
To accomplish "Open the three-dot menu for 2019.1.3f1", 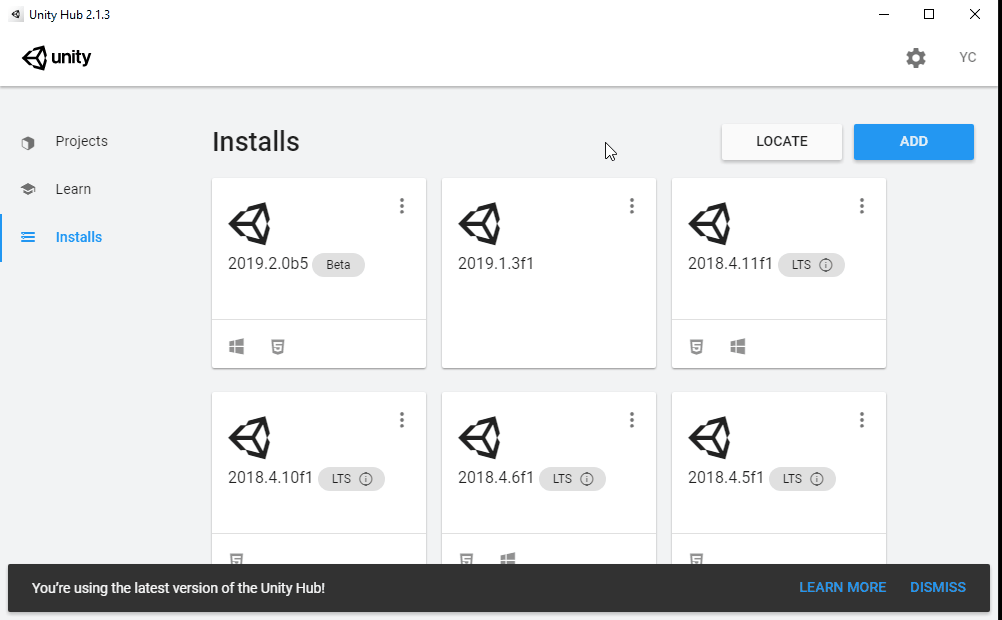I will [632, 206].
